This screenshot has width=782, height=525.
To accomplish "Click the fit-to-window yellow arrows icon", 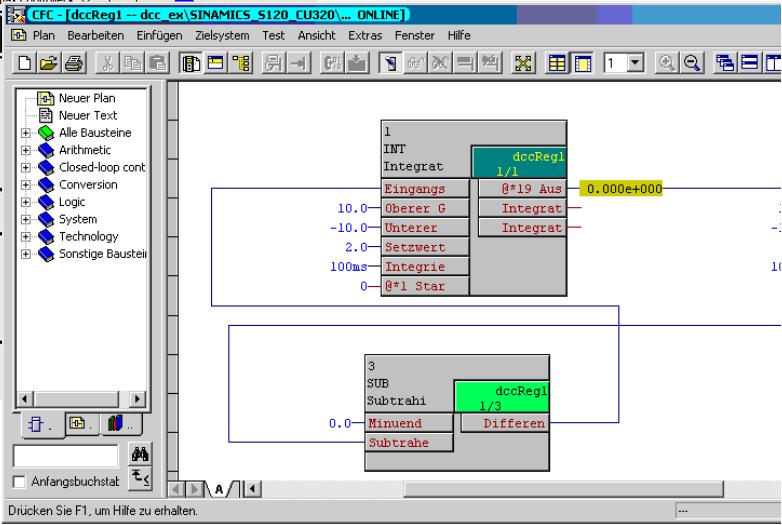I will tap(523, 63).
